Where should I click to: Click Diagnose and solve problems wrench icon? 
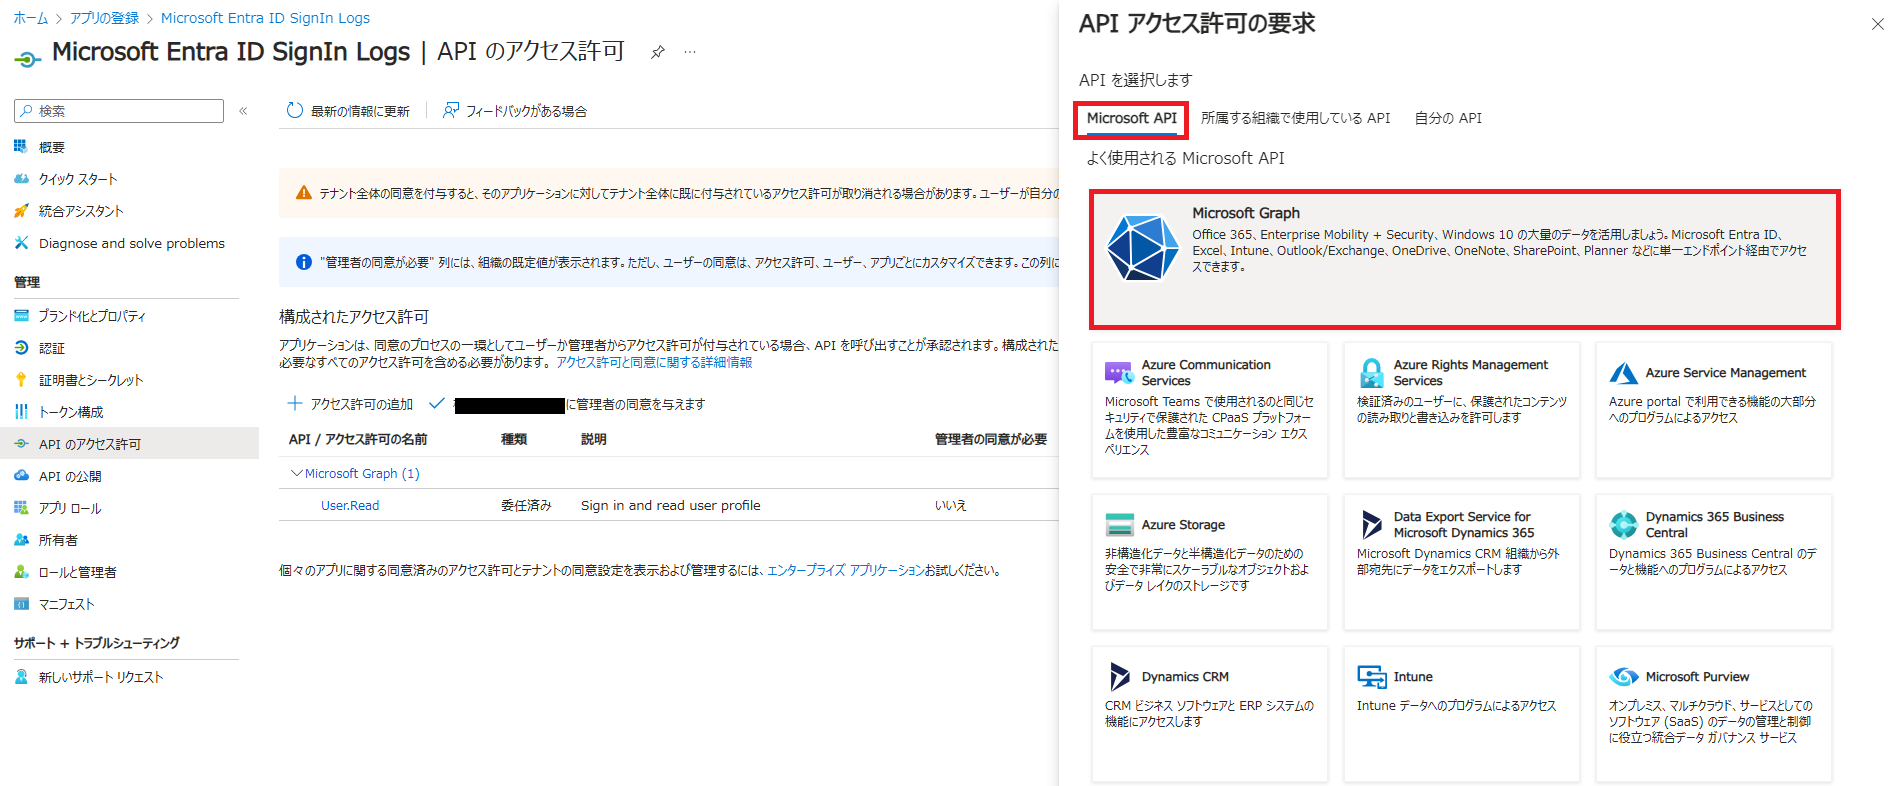point(21,243)
